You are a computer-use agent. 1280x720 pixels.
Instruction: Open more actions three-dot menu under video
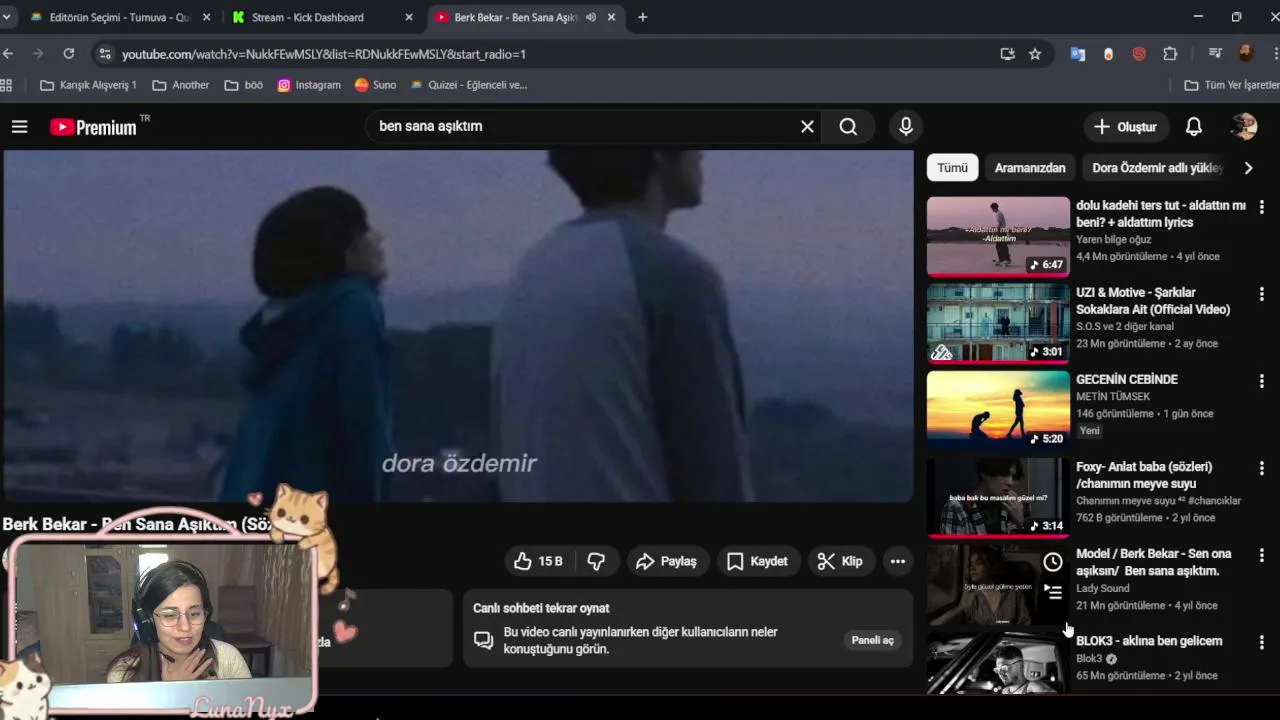898,561
